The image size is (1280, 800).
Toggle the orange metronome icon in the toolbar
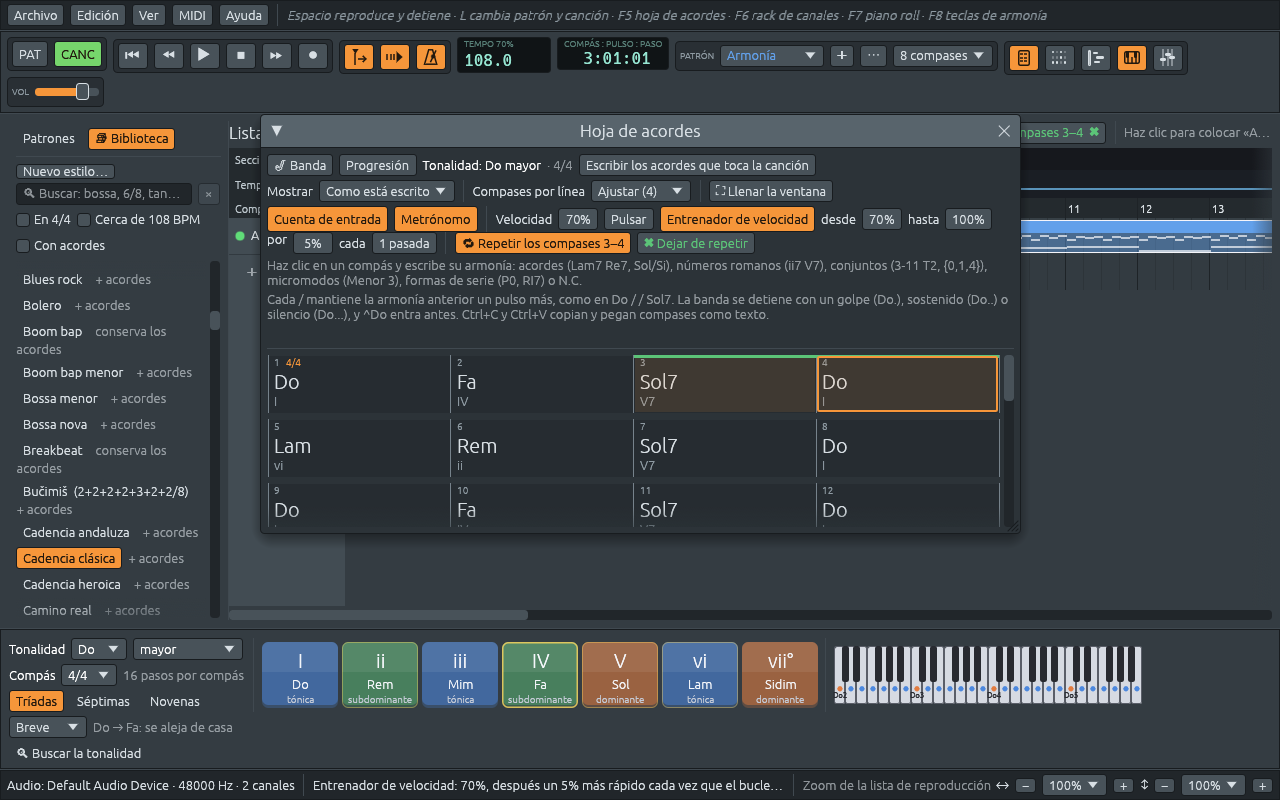click(431, 57)
